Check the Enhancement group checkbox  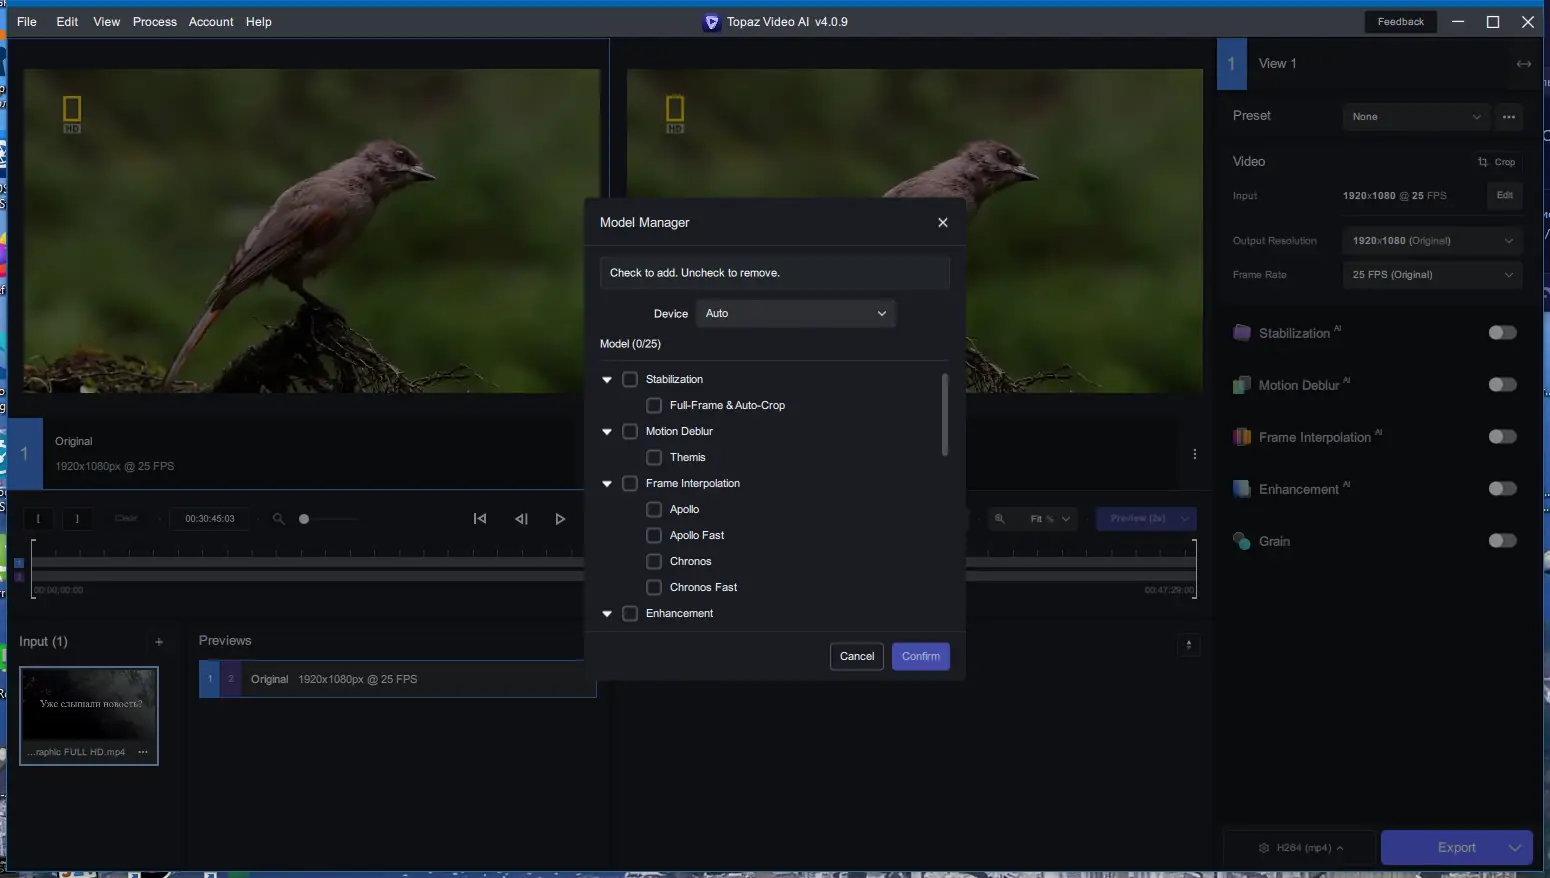[630, 613]
